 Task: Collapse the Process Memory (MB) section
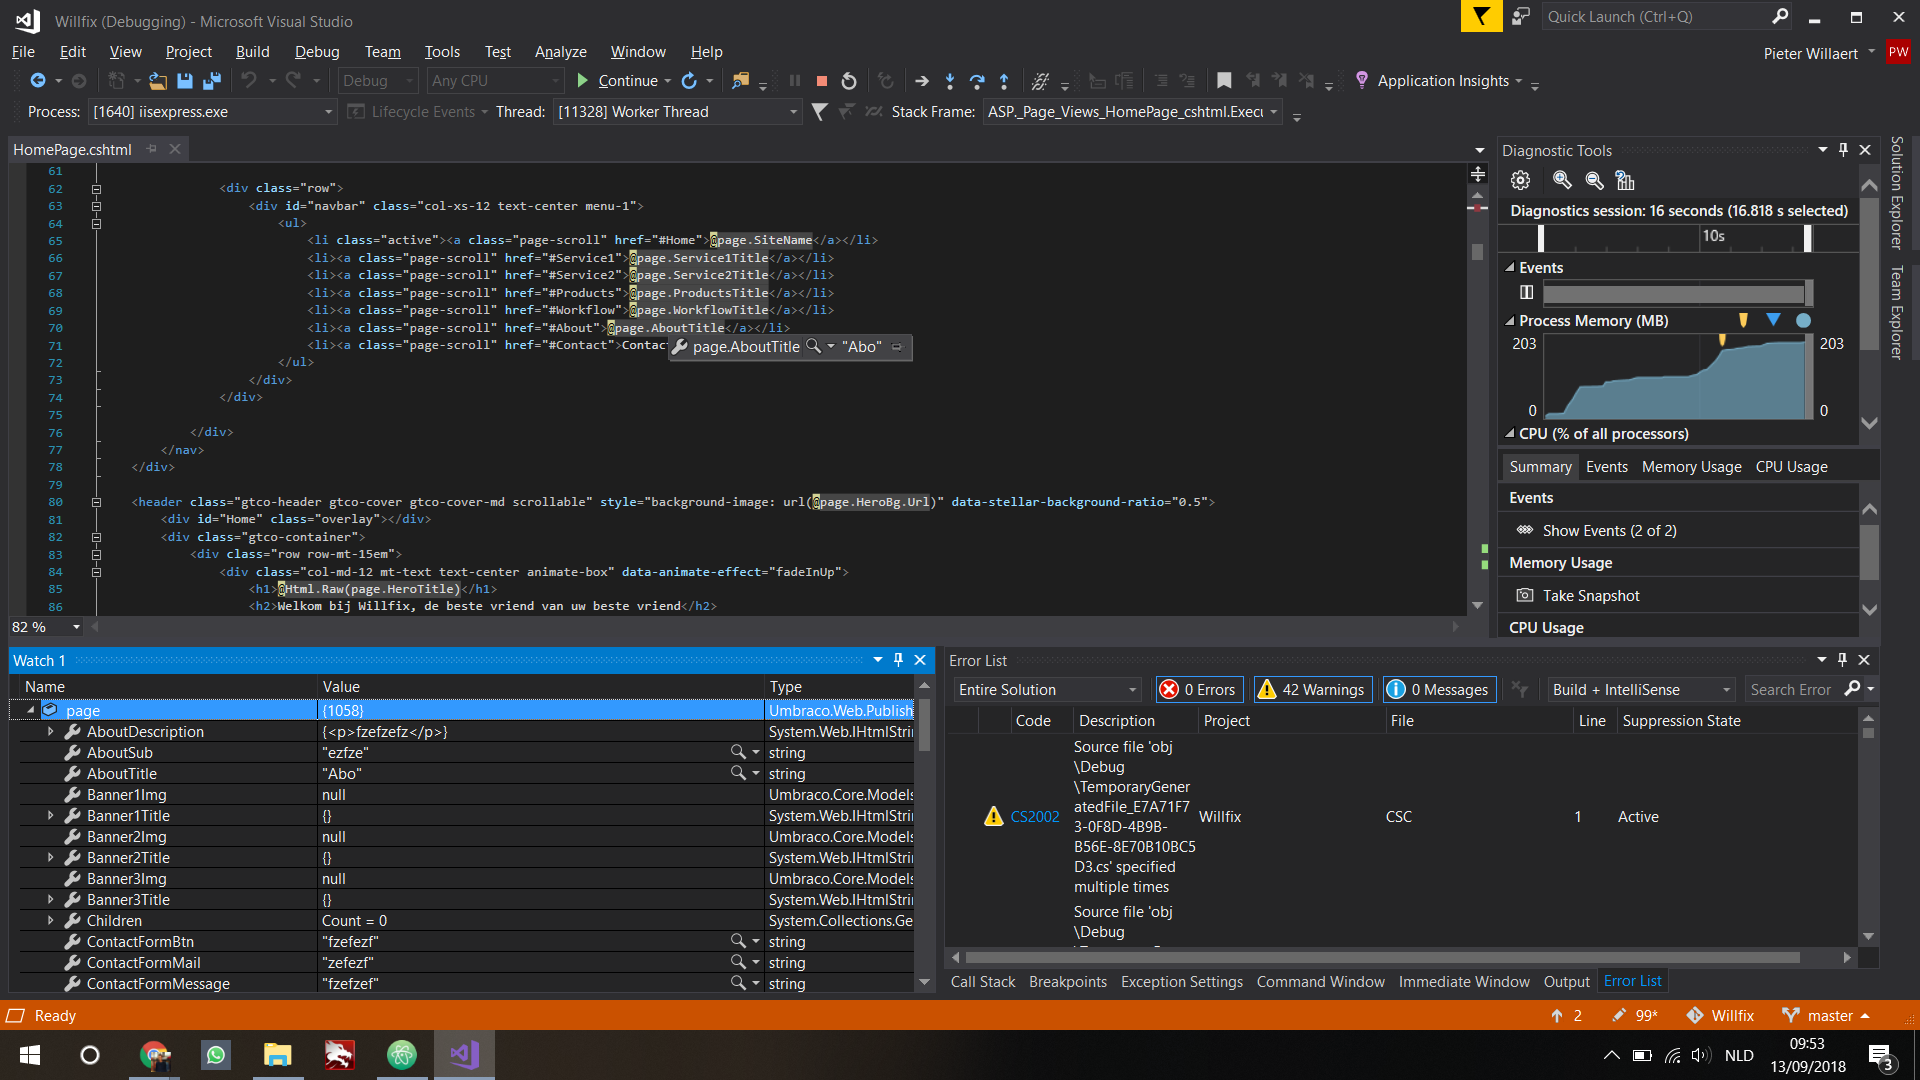pos(1510,321)
